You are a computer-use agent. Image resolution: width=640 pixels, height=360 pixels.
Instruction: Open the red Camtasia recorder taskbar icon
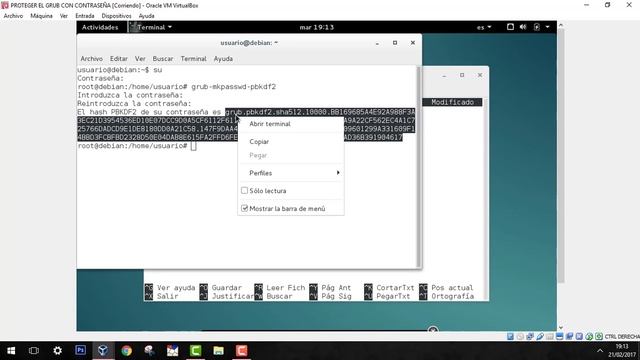tap(242, 351)
